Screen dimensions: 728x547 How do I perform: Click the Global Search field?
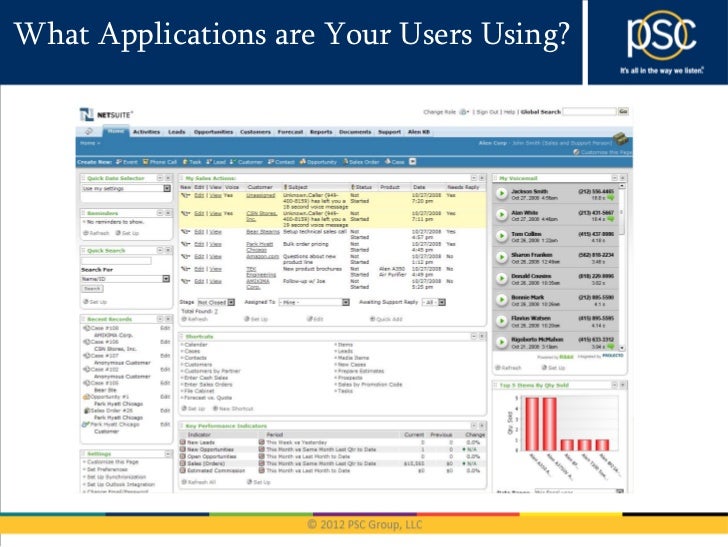point(589,111)
